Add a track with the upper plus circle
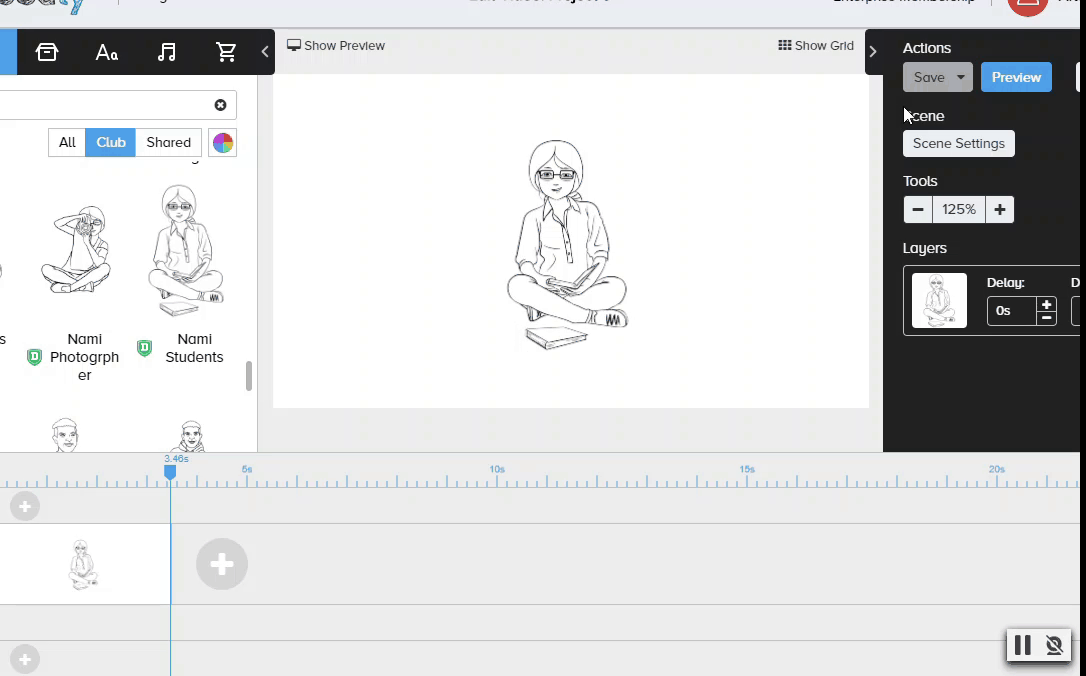Viewport: 1086px width, 676px height. (x=25, y=506)
